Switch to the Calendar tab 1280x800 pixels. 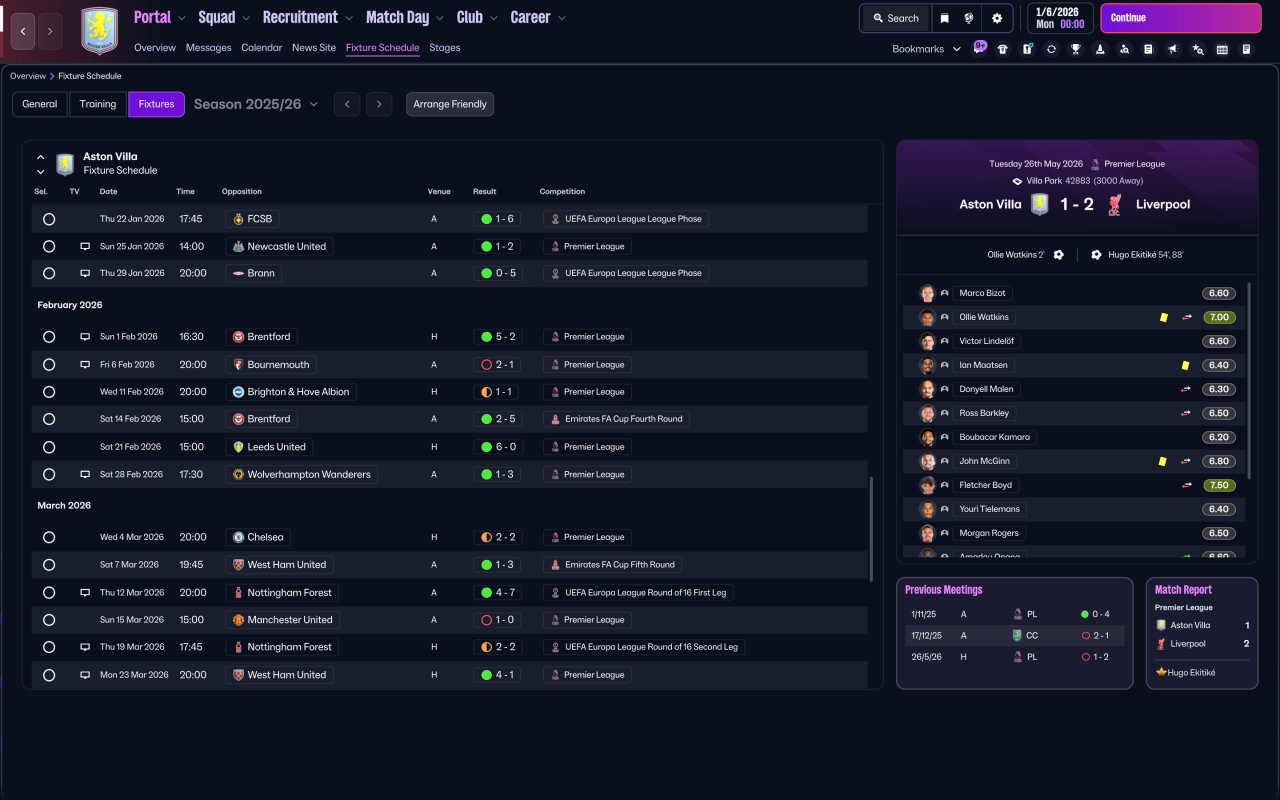pos(262,48)
